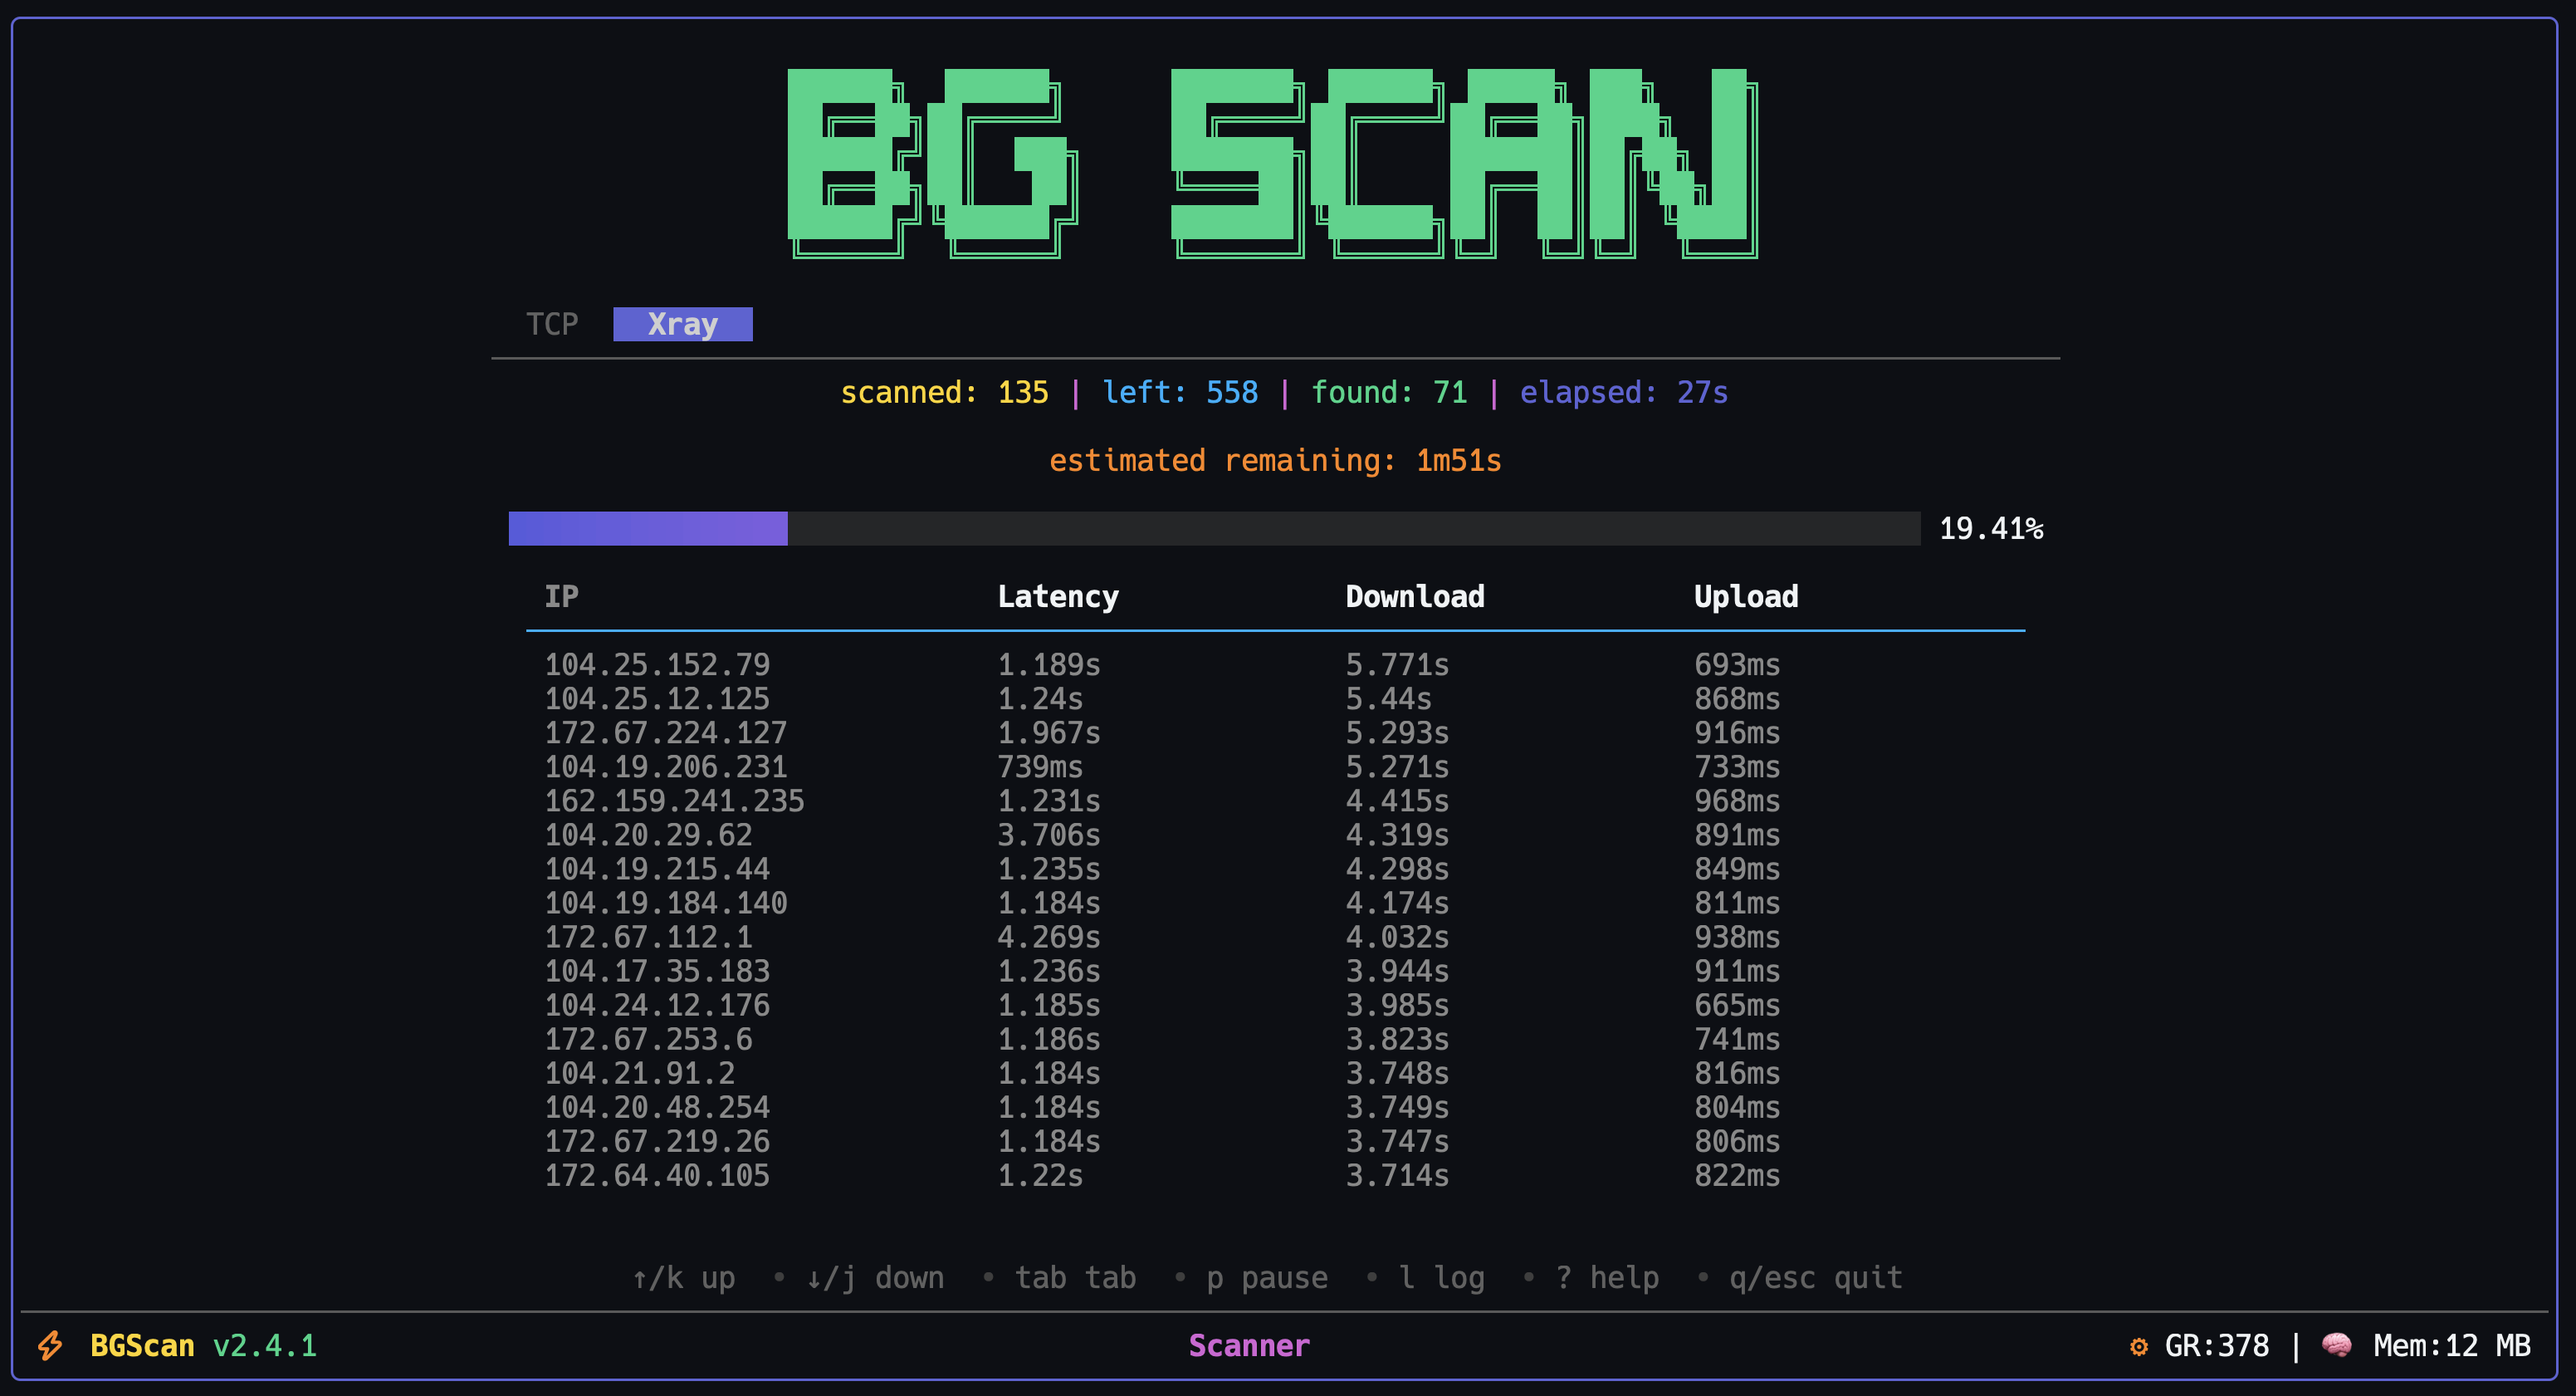Viewport: 2576px width, 1396px height.
Task: Select row with IP 104.20.48.254
Action: (1275, 1106)
